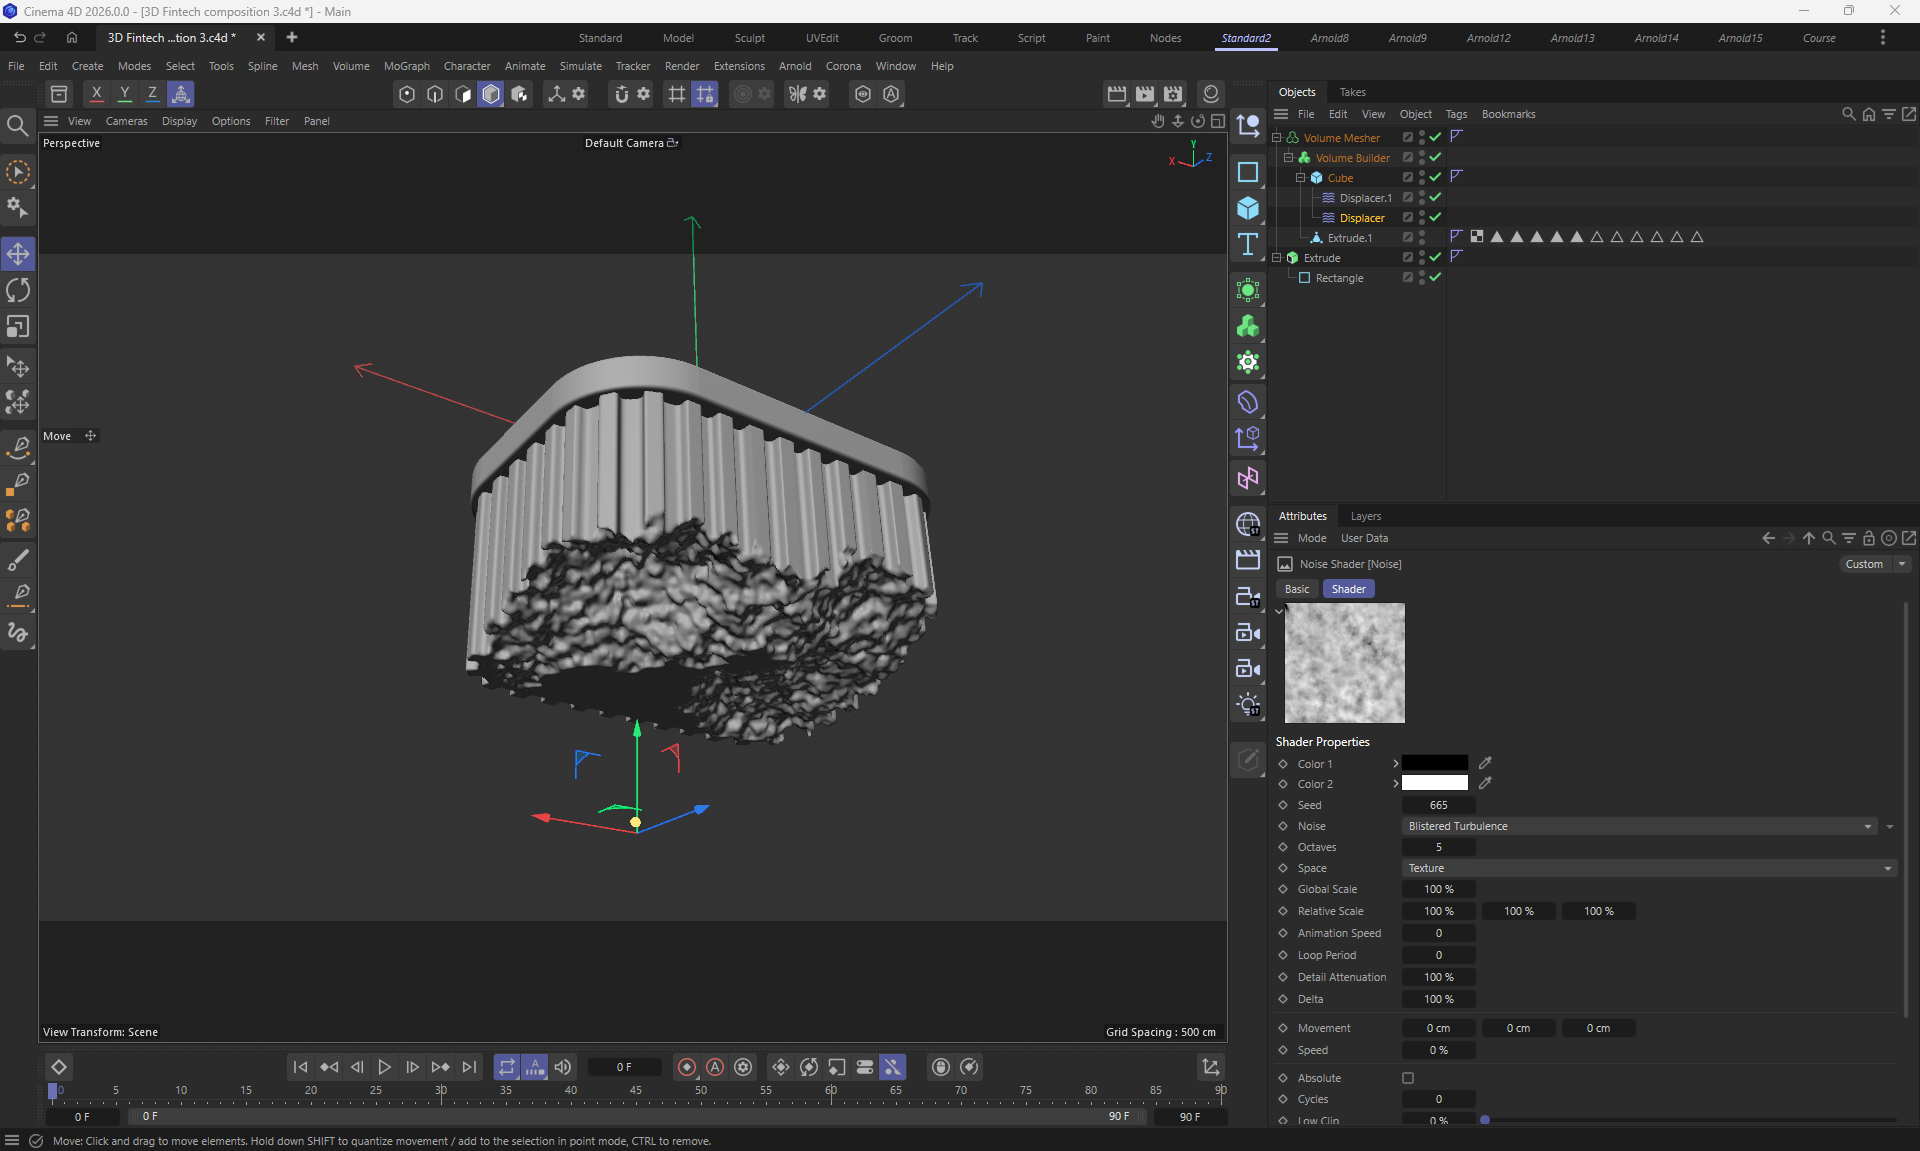Open the Render Settings icon

[1173, 94]
